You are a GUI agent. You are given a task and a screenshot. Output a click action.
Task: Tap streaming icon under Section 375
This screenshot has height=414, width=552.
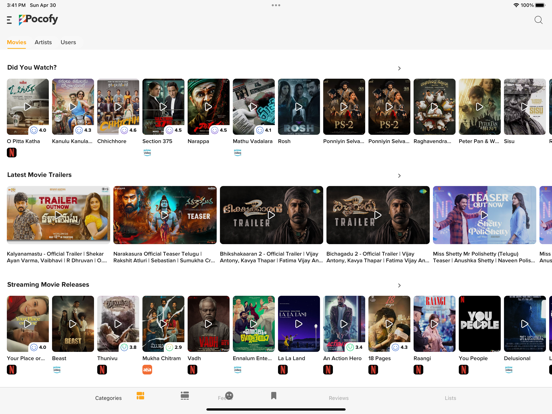tap(147, 153)
